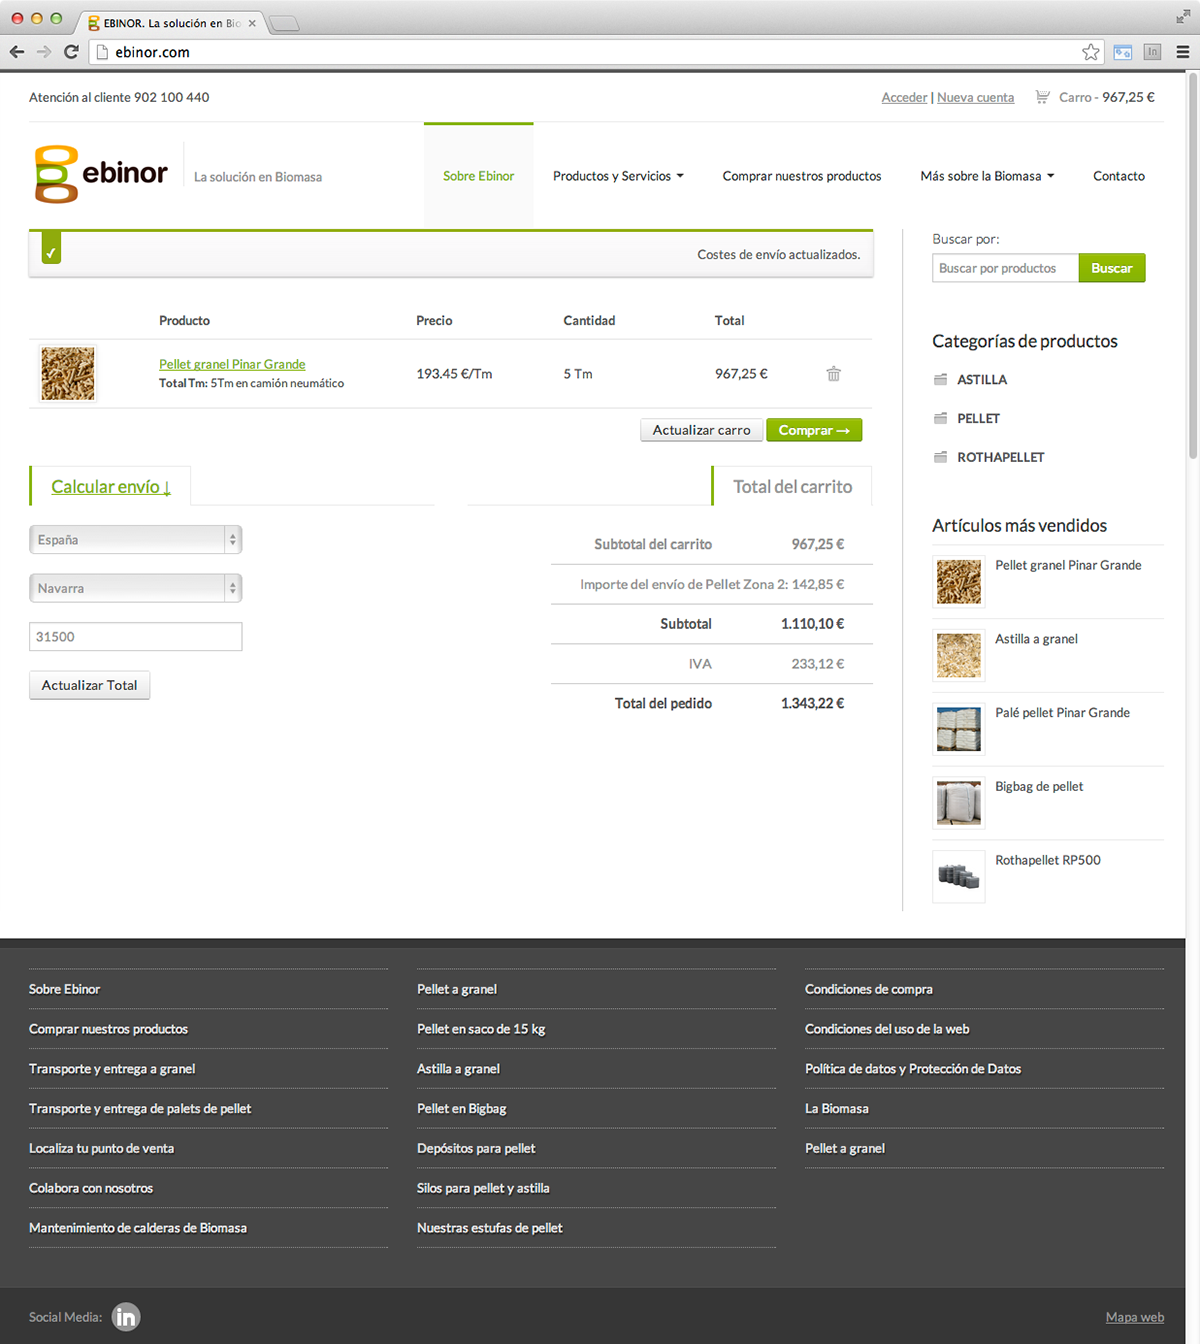Screen dimensions: 1200x1344
Task: Open footer Condiciones de compra link
Action: tap(869, 989)
